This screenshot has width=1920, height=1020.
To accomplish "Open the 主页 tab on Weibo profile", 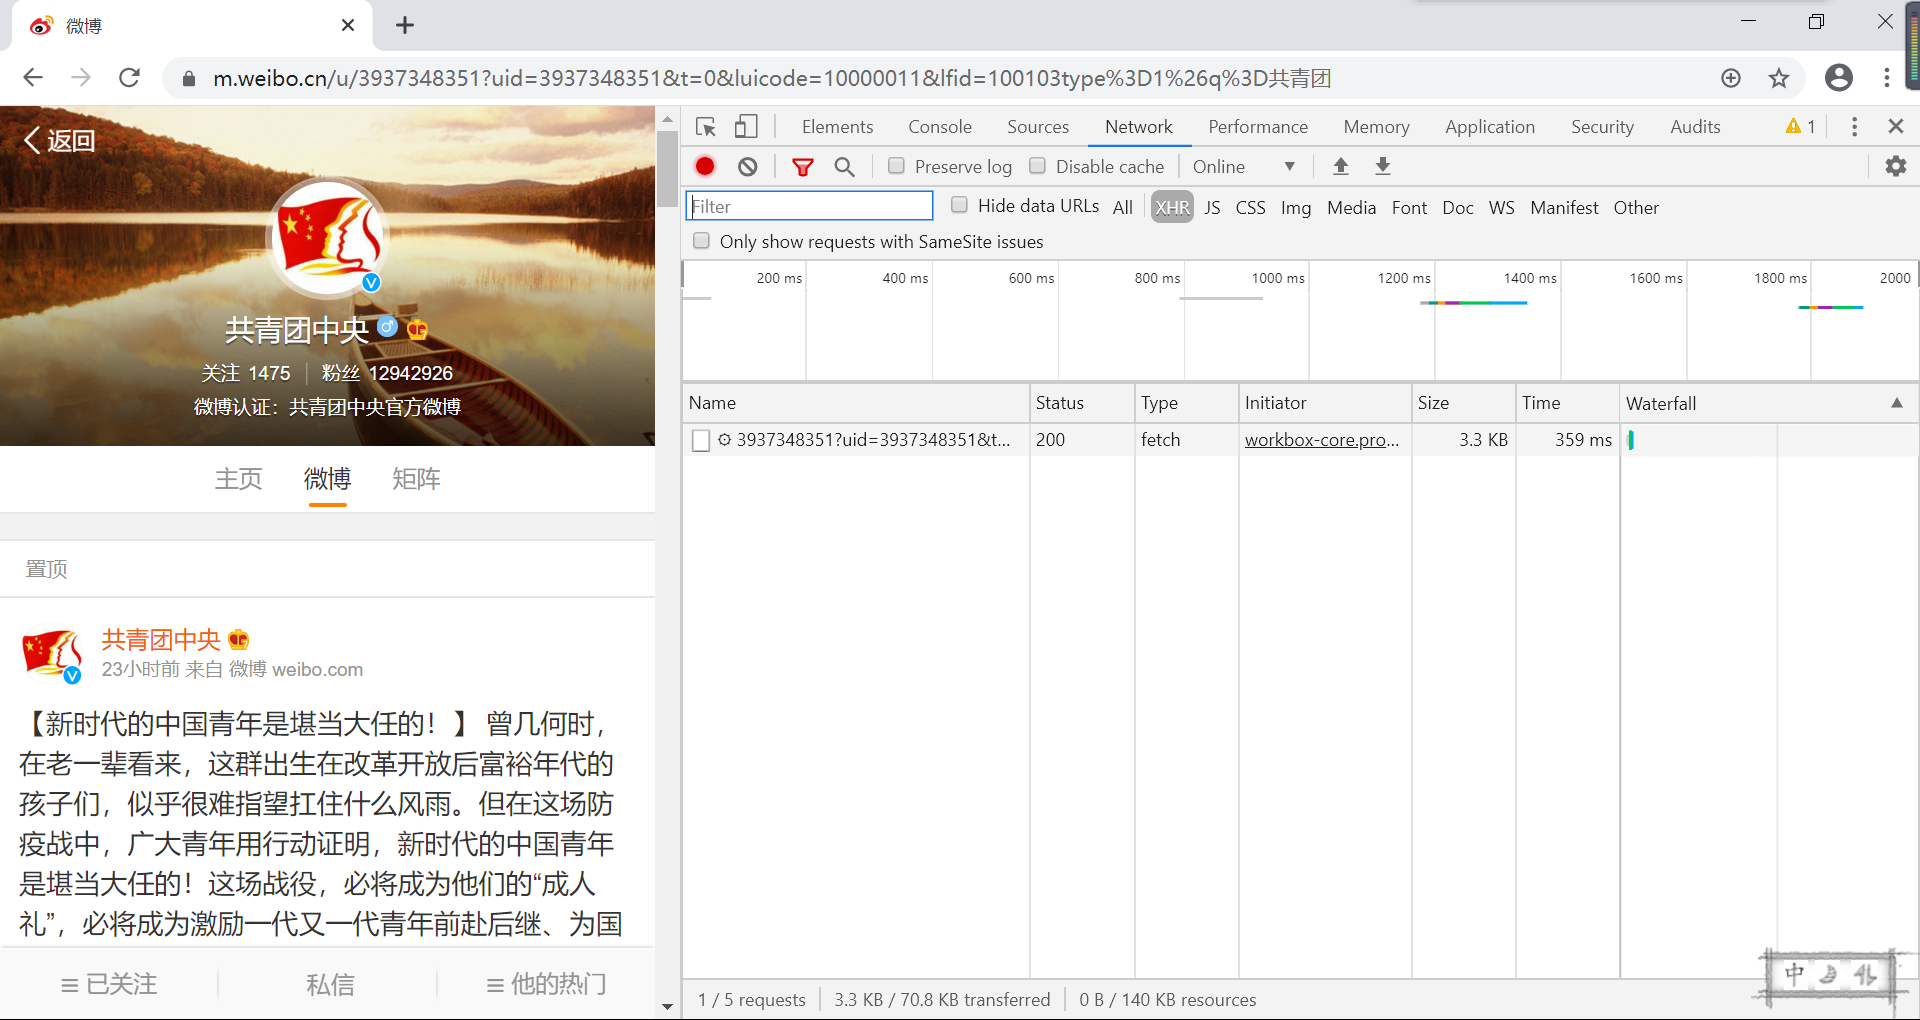I will click(x=239, y=479).
